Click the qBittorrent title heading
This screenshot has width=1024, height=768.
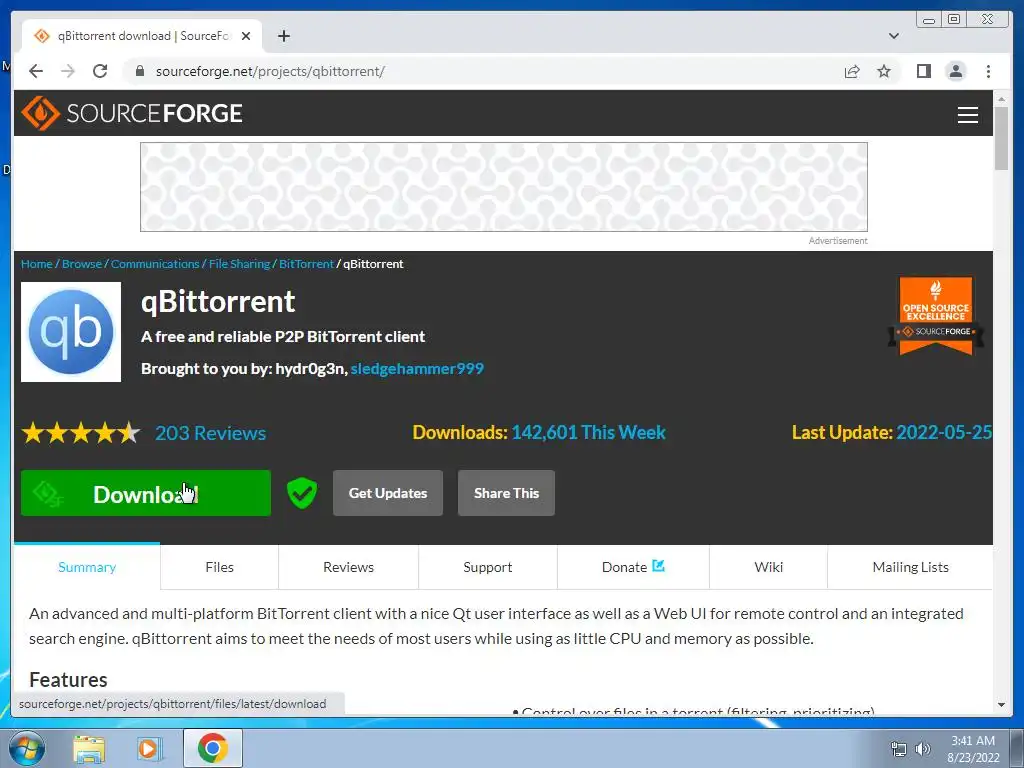coord(218,302)
